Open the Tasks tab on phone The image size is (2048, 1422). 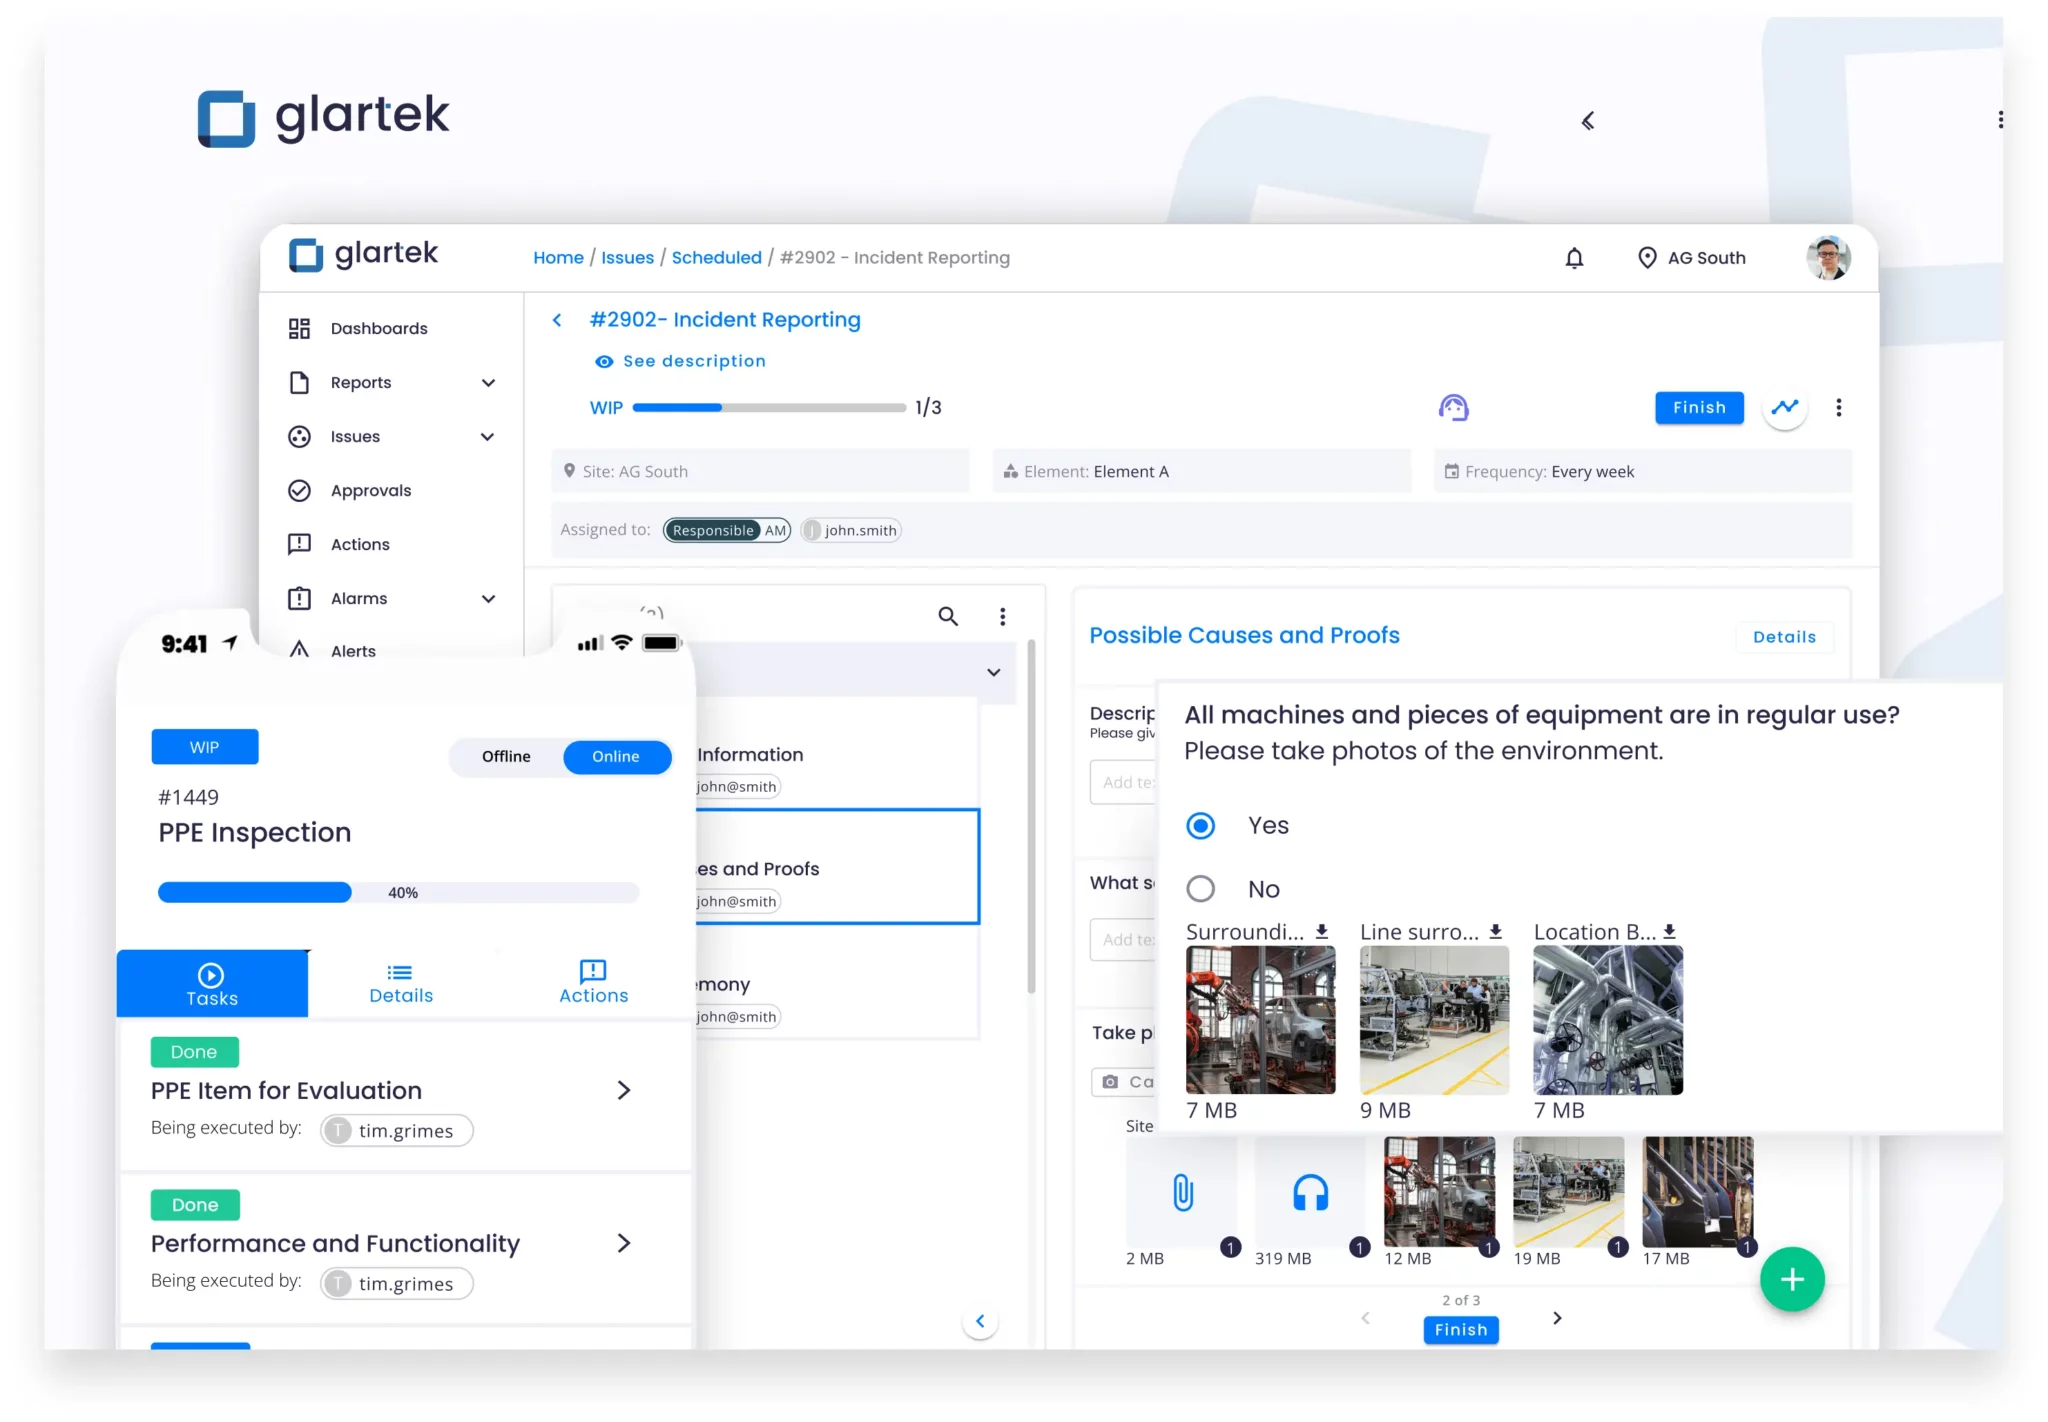point(212,984)
